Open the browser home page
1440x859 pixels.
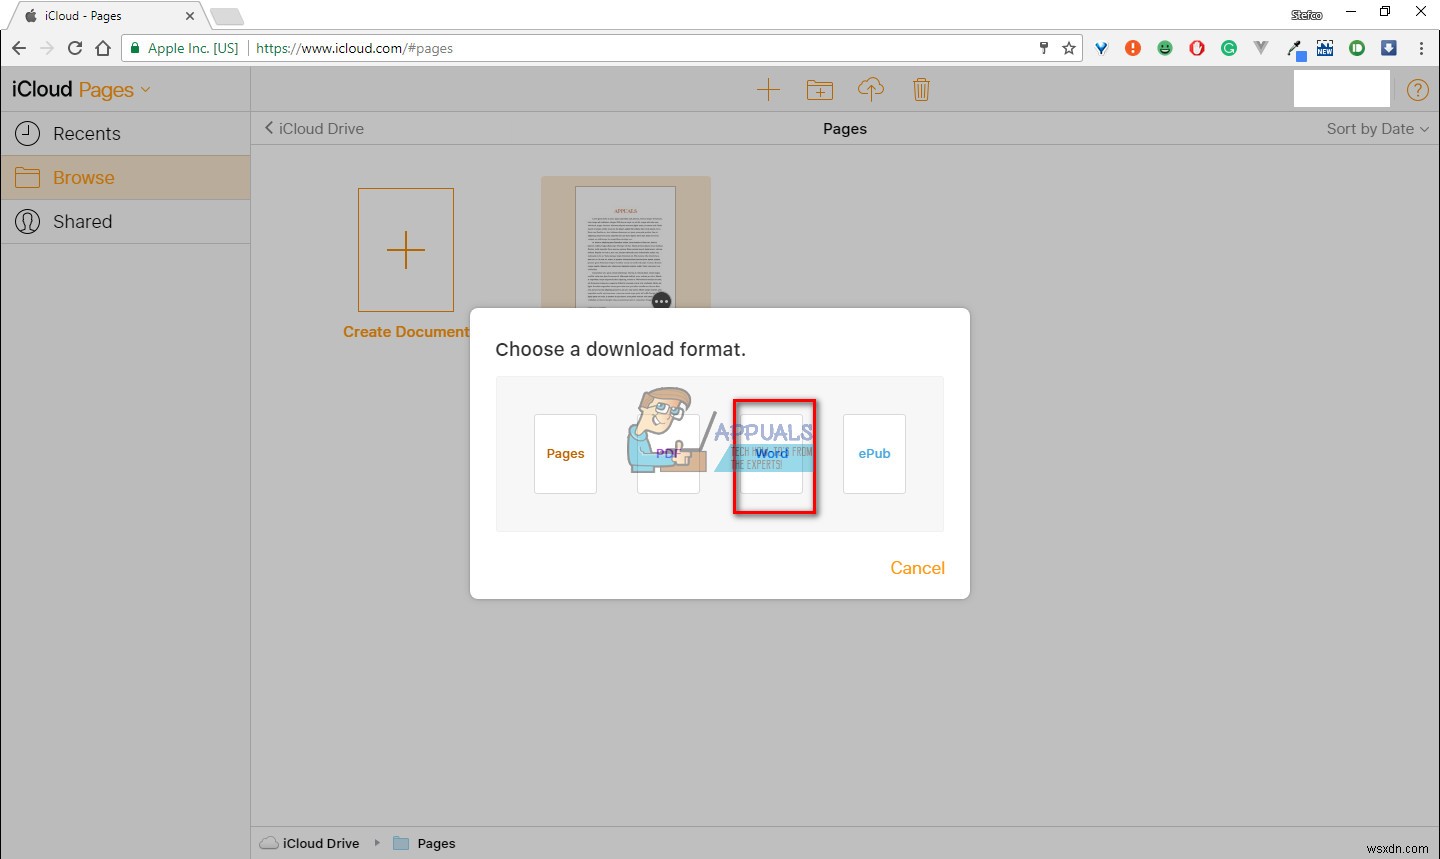point(103,48)
